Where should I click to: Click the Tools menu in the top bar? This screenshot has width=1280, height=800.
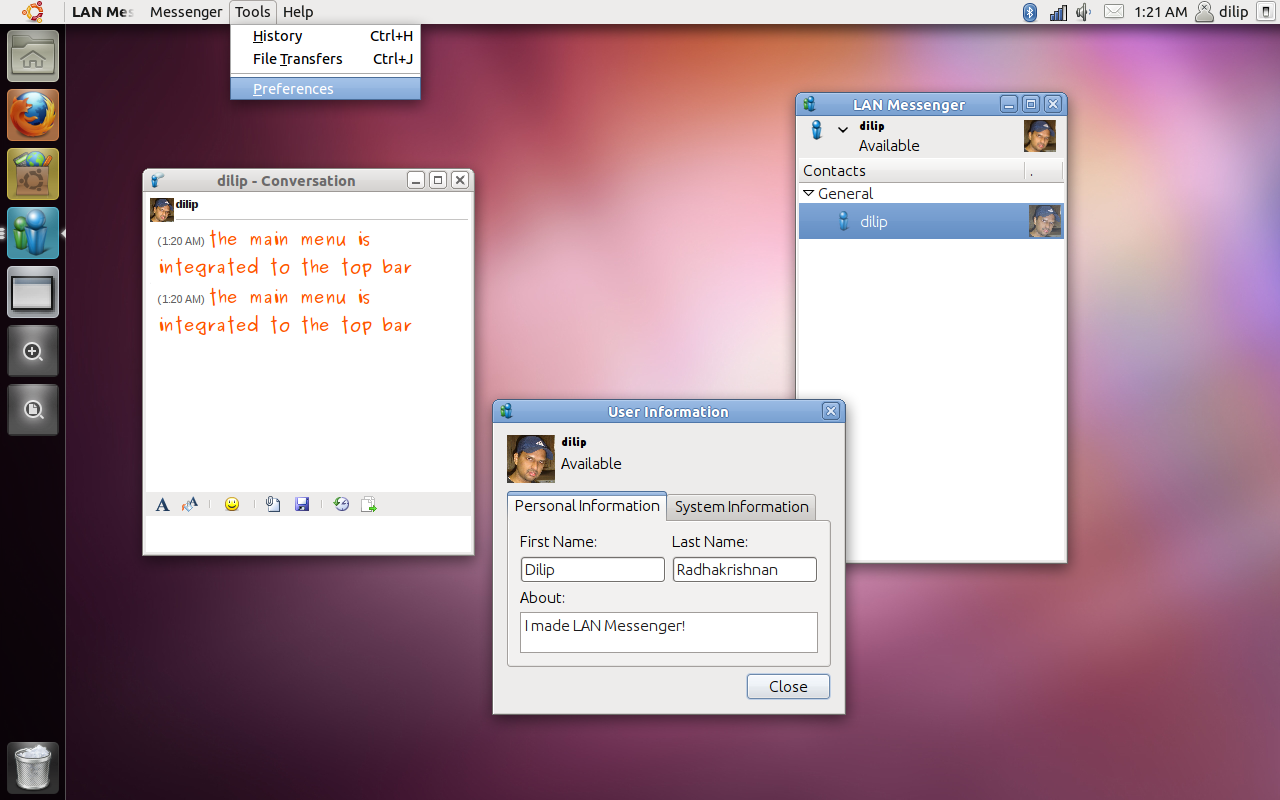point(253,12)
